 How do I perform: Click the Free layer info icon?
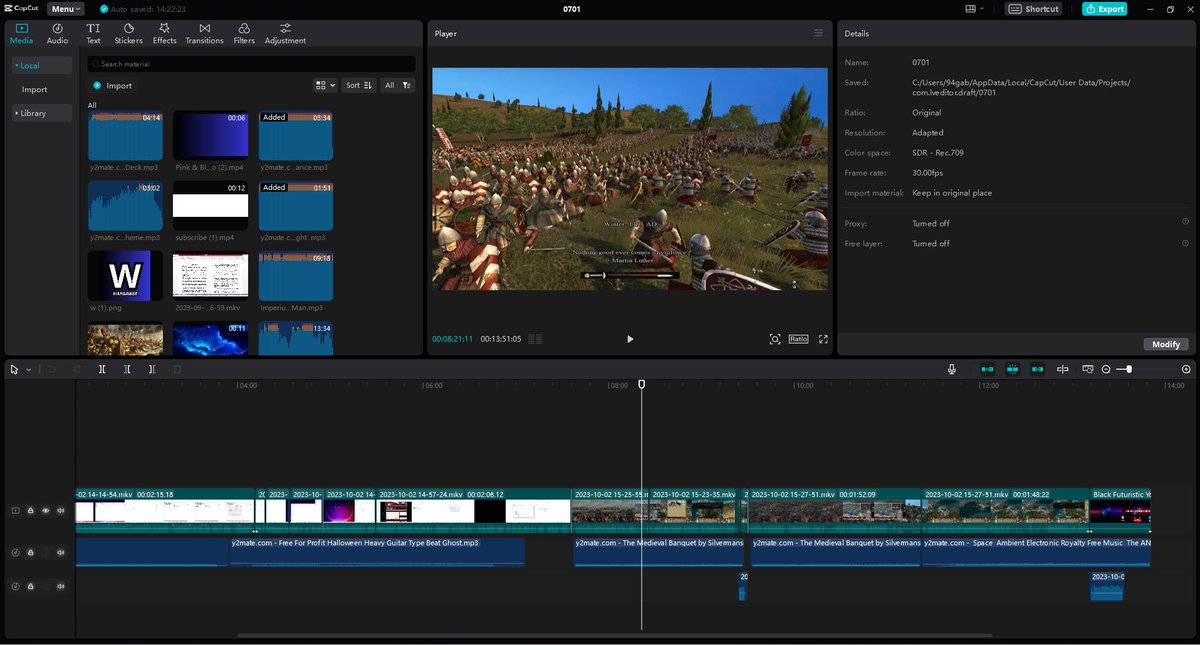pyautogui.click(x=1185, y=243)
